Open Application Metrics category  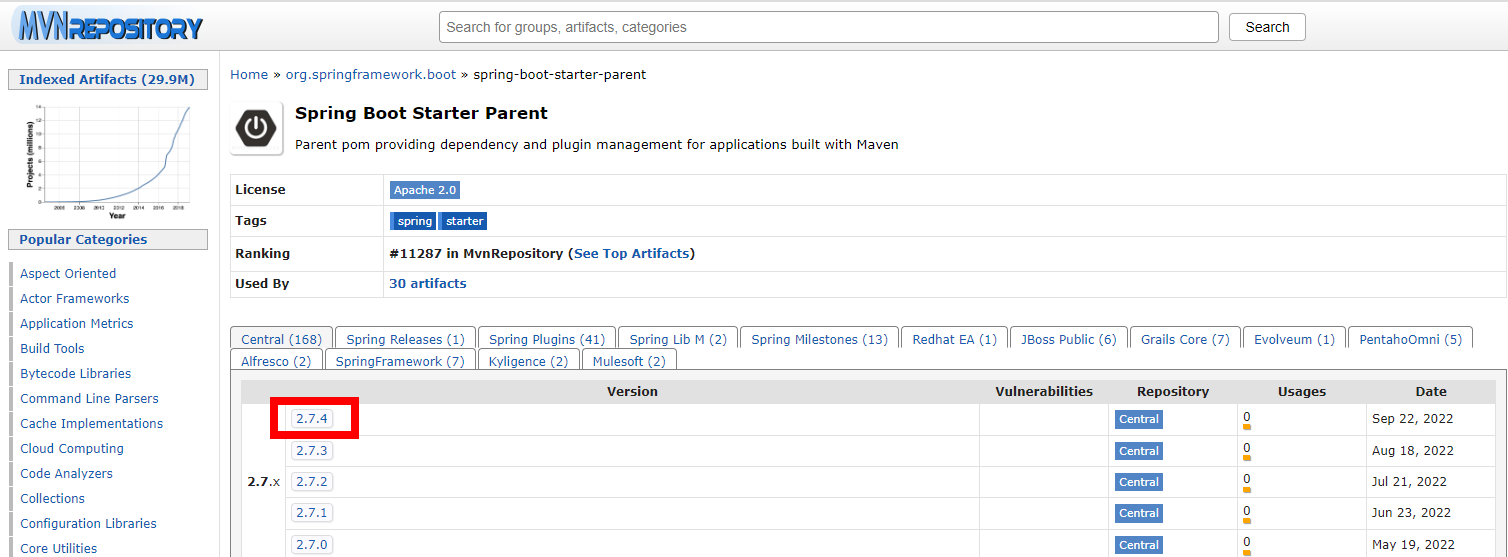77,323
